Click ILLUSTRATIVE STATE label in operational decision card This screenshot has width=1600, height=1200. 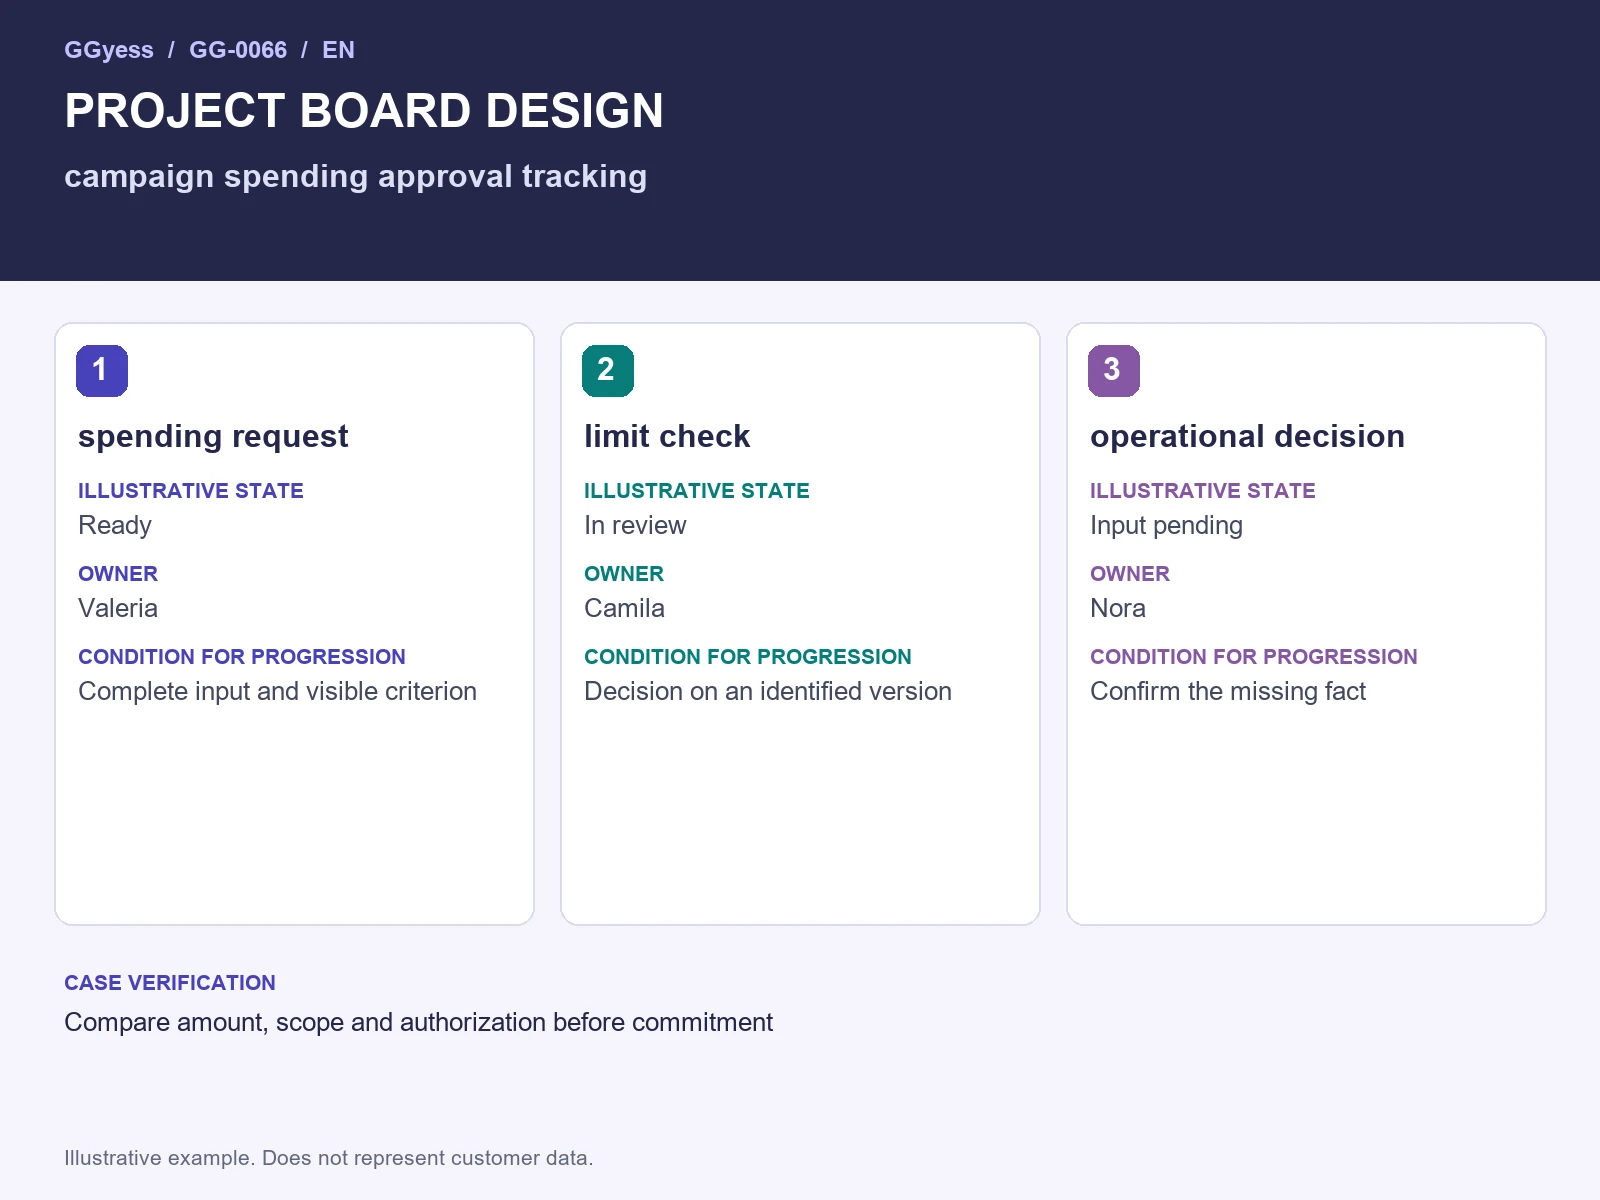1203,491
